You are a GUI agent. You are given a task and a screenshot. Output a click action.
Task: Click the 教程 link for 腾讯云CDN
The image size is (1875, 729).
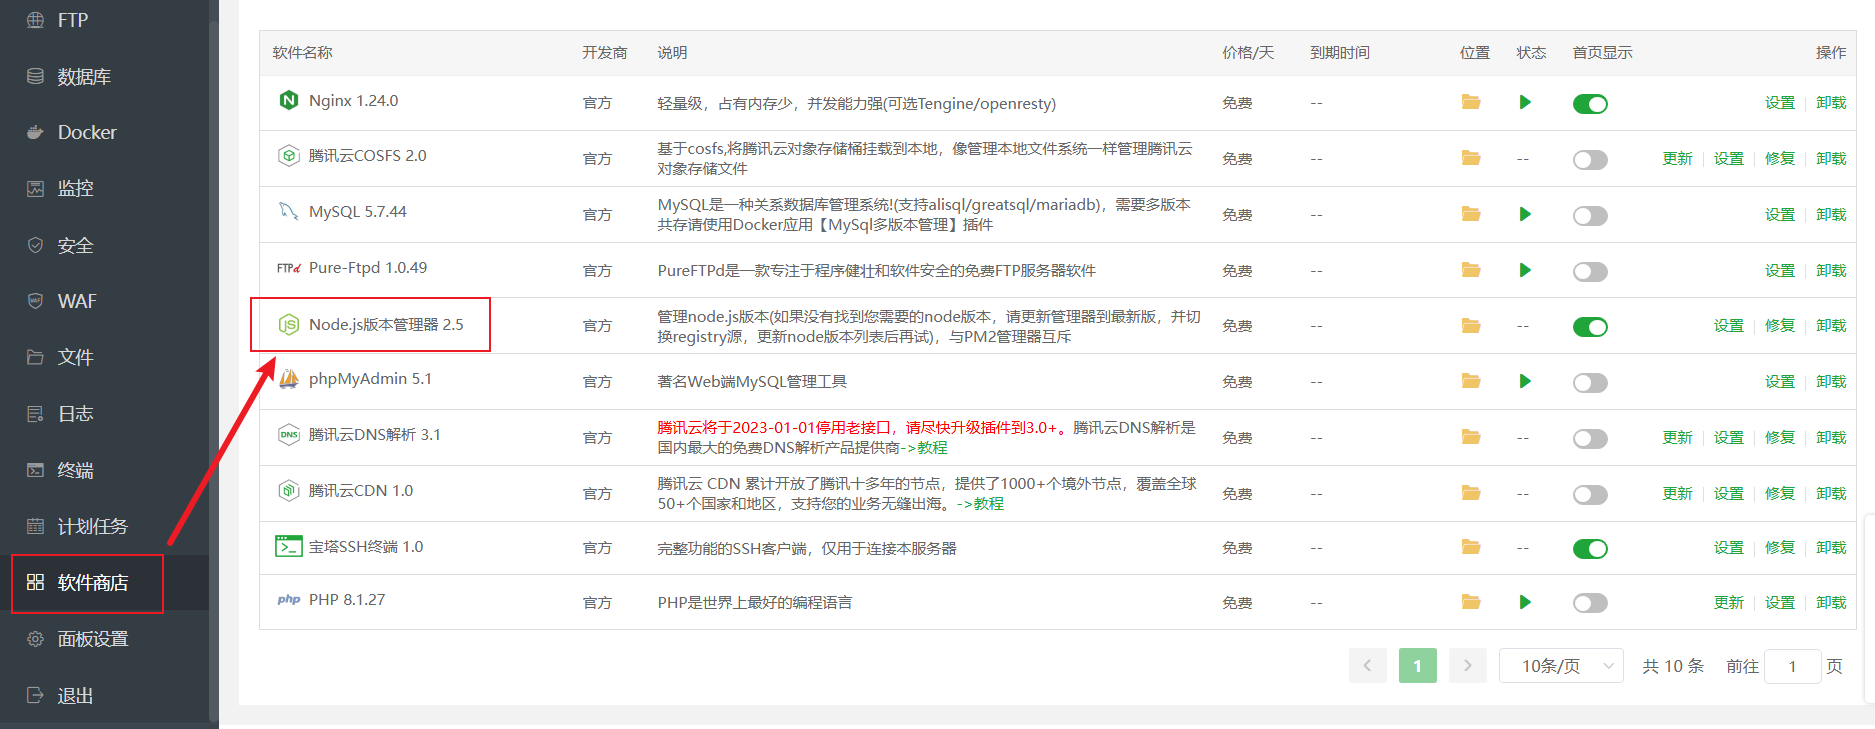(988, 504)
